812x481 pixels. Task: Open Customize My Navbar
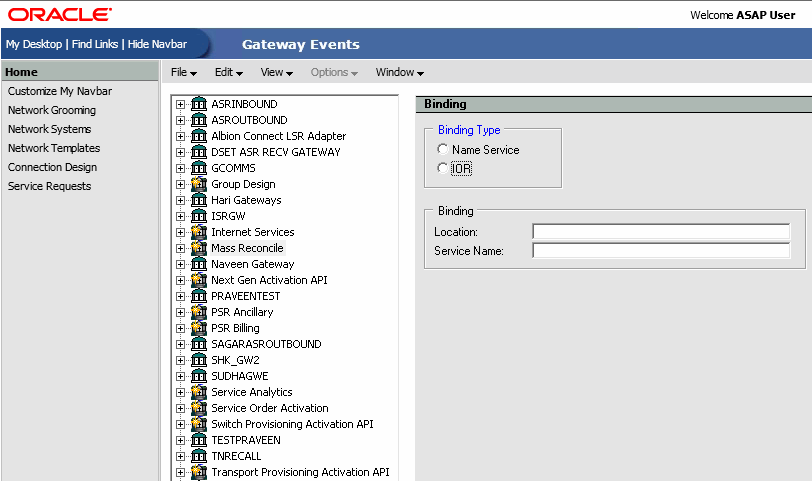(x=60, y=91)
